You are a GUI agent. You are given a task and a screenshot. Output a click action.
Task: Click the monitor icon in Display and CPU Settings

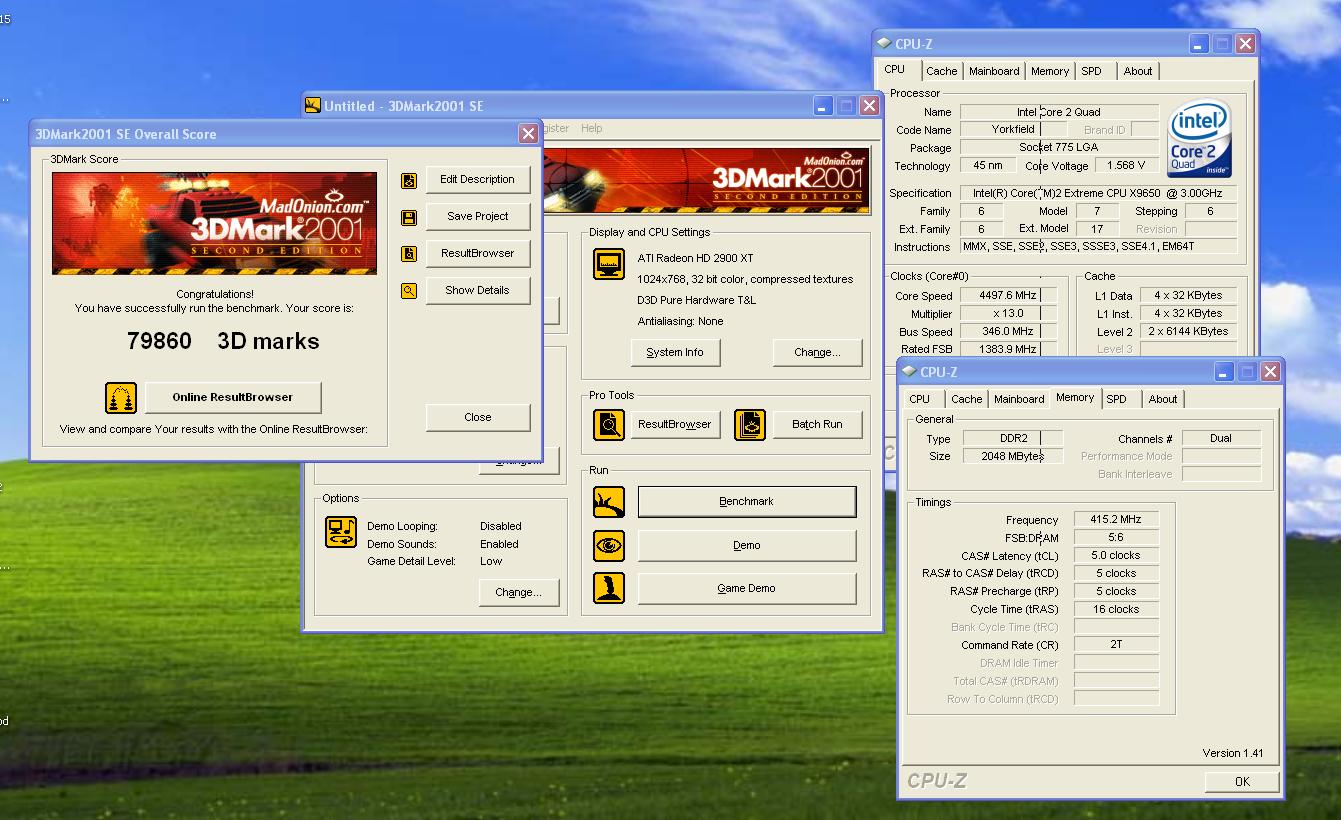pos(609,264)
